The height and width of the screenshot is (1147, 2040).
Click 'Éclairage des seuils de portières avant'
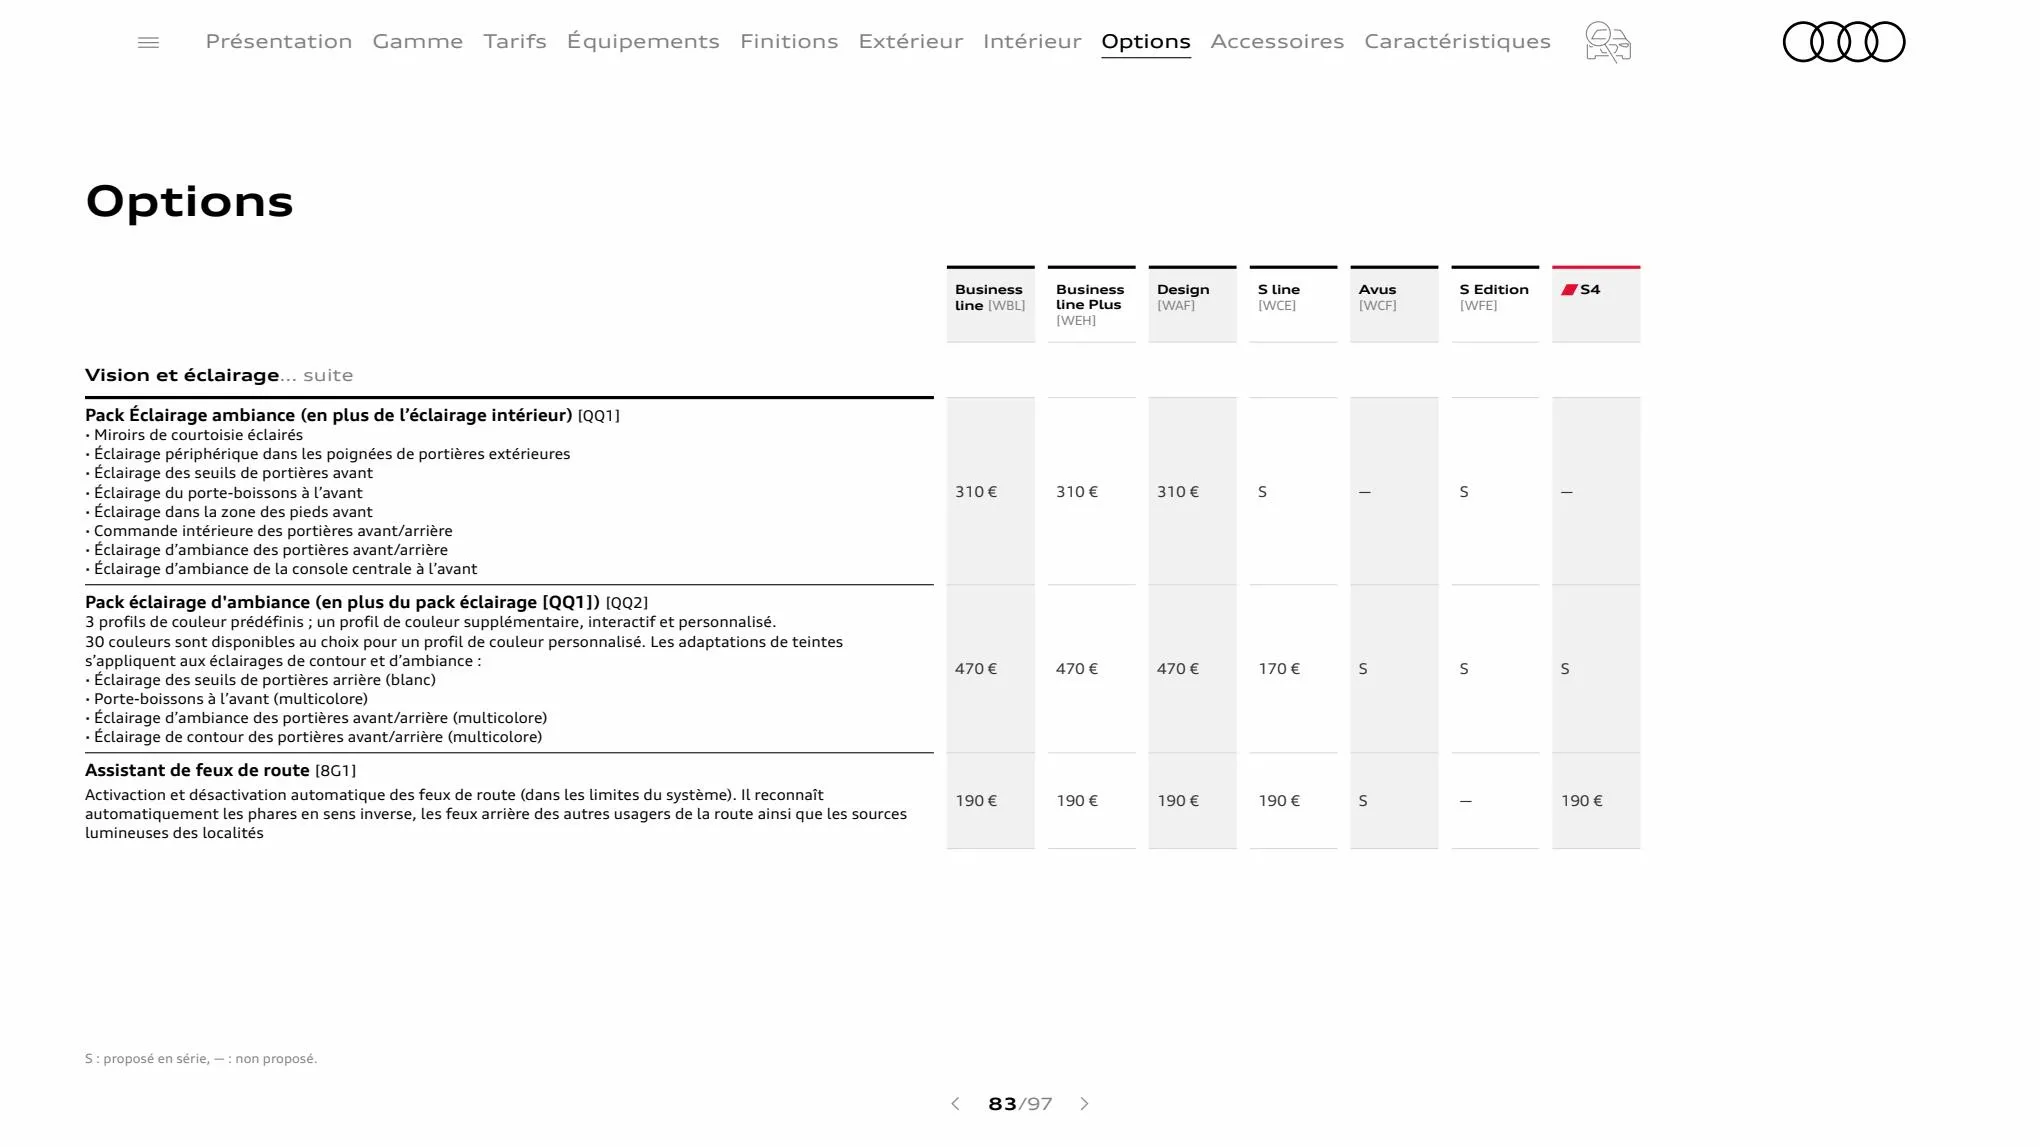point(229,473)
